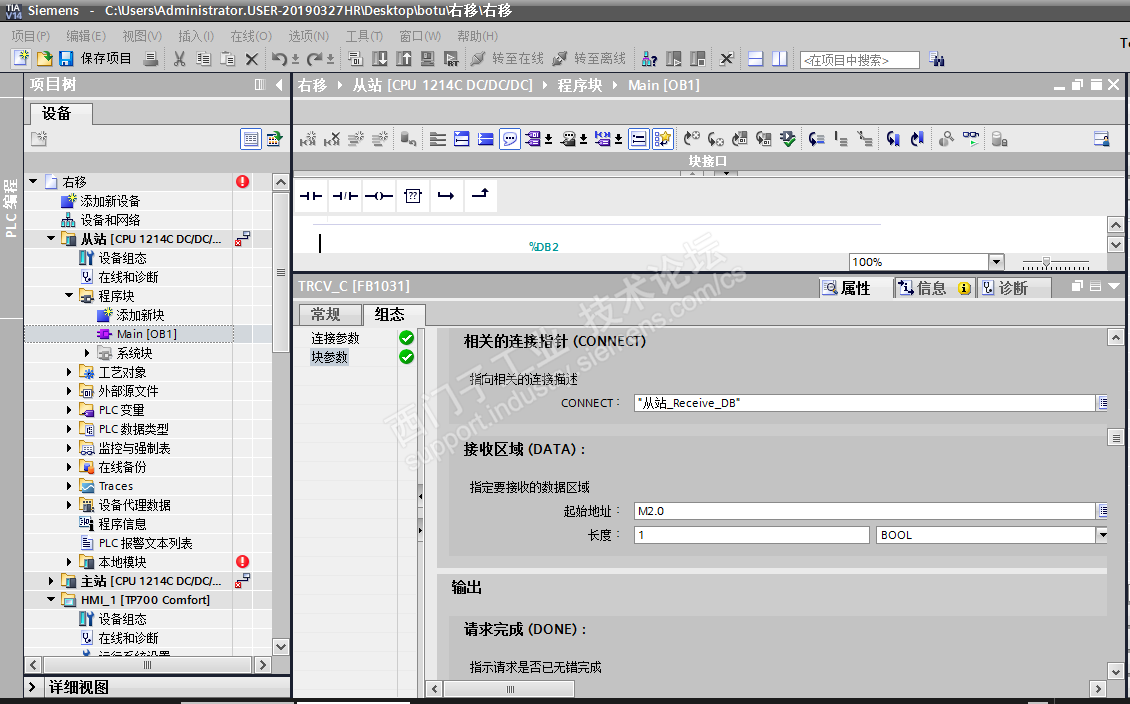This screenshot has width=1130, height=704.
Task: Click the Cut scissors icon
Action: (179, 58)
